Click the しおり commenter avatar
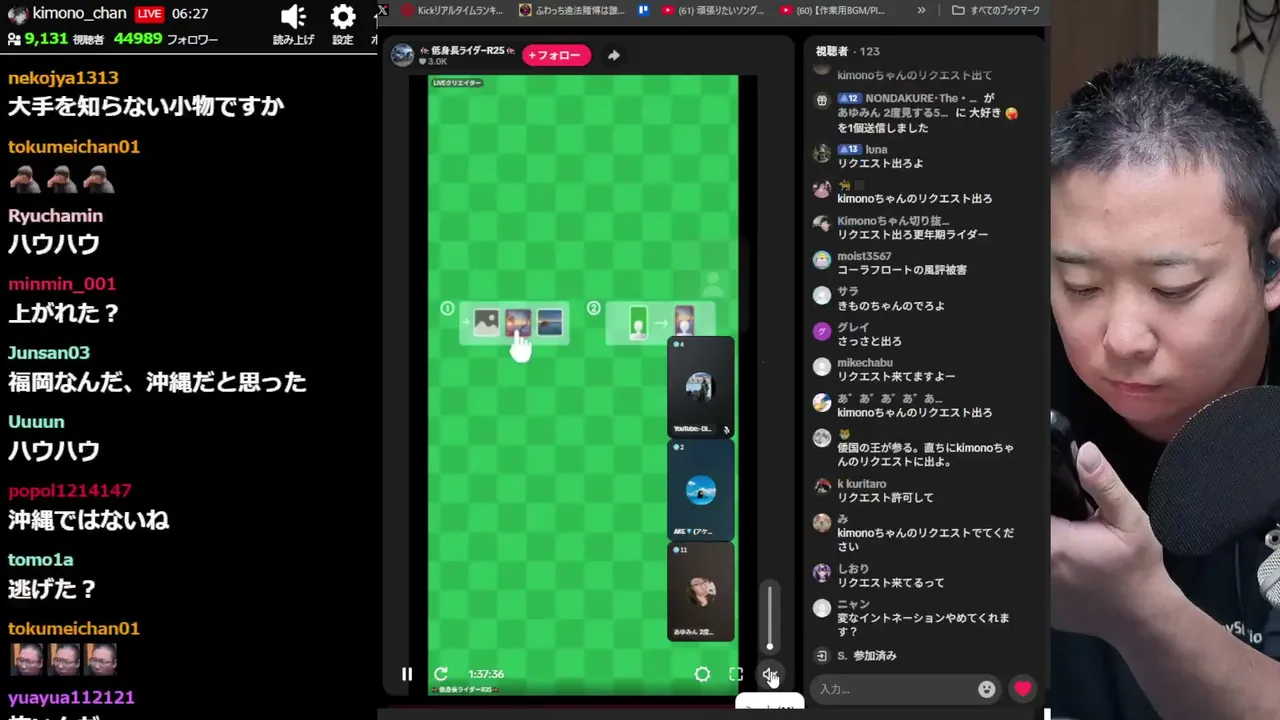This screenshot has width=1280, height=720. tap(822, 572)
